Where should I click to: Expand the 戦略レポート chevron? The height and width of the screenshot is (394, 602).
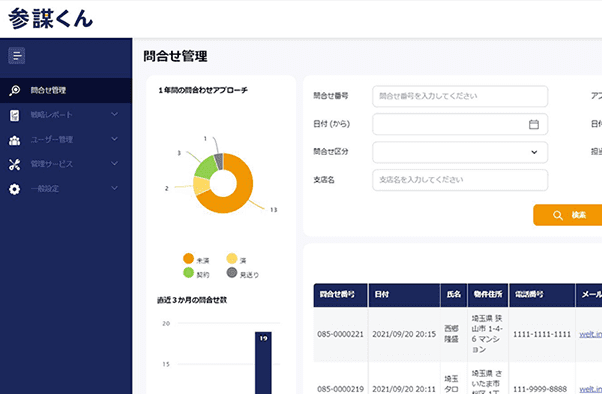(x=114, y=114)
